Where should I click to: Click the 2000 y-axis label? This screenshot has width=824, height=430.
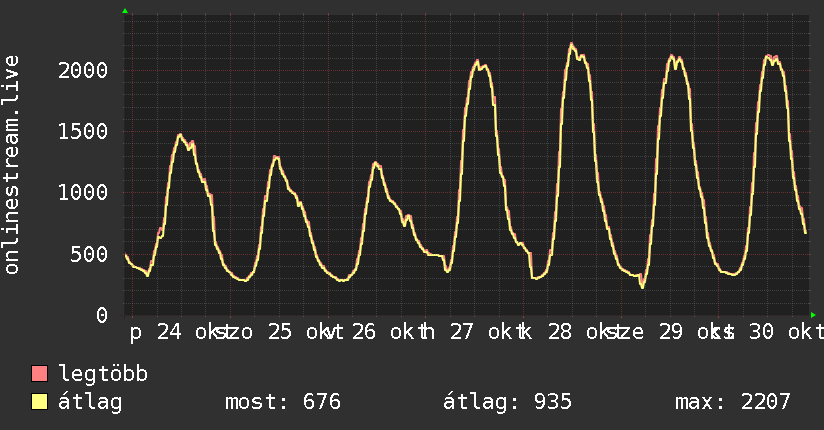tap(83, 70)
